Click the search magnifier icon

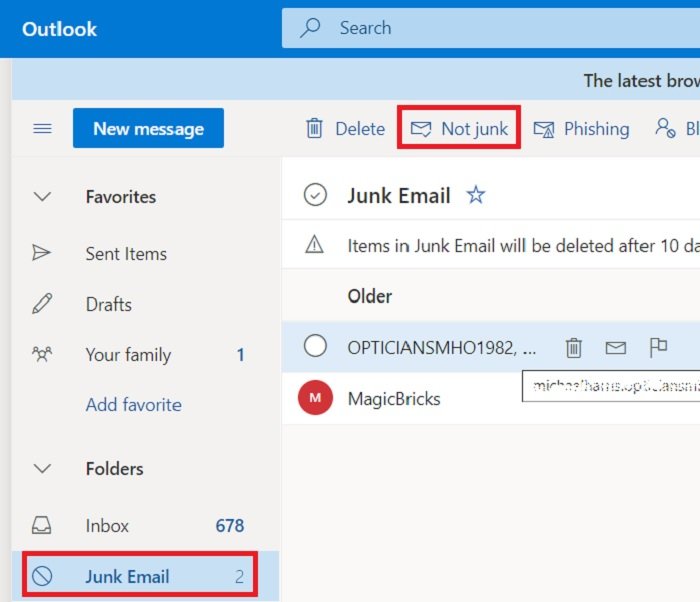coord(310,28)
